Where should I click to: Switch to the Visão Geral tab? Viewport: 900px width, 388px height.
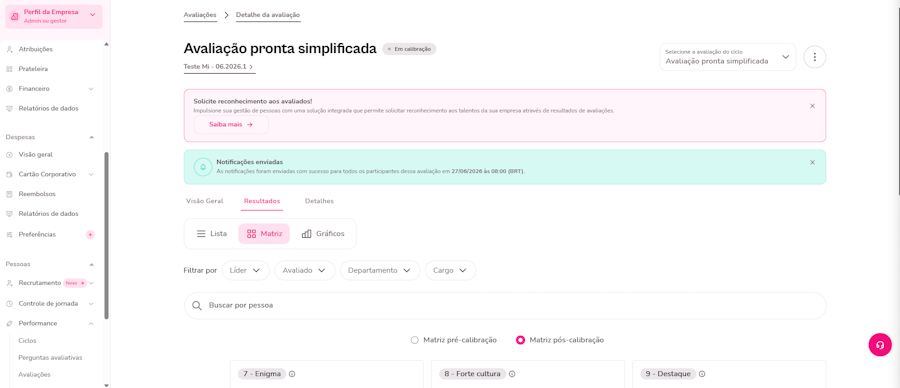pyautogui.click(x=205, y=201)
